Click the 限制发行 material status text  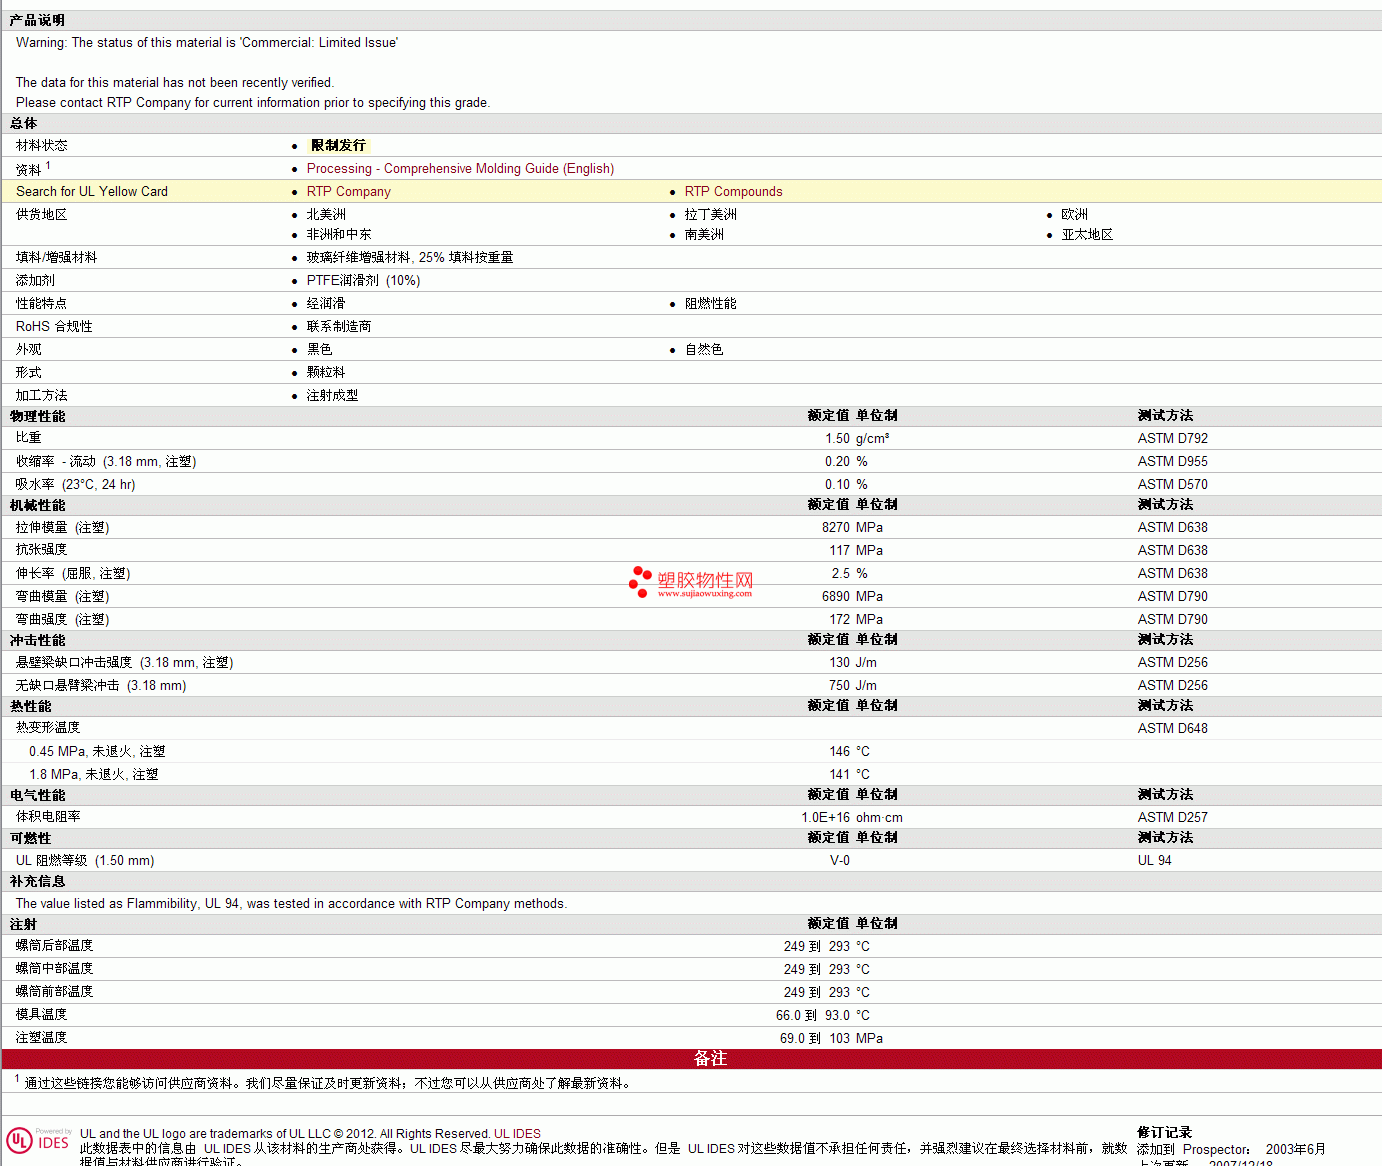[338, 146]
